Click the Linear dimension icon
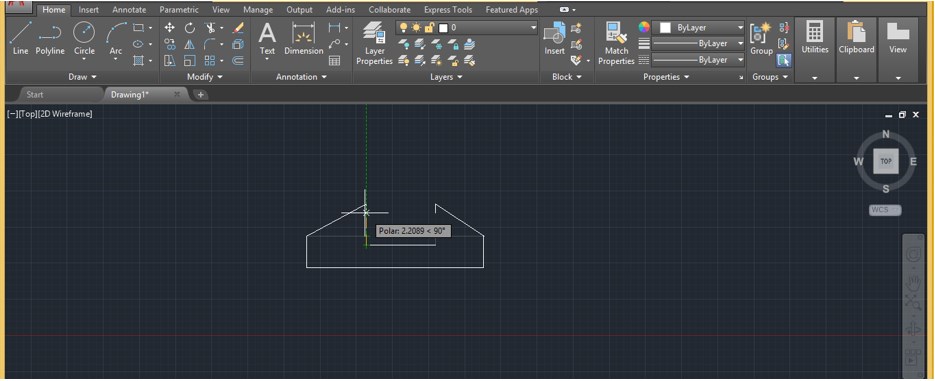This screenshot has height=381, width=935. [335, 27]
